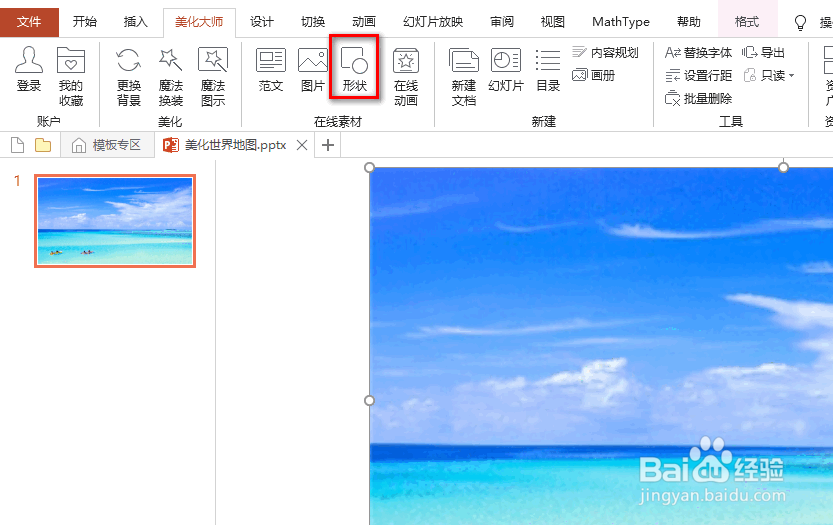The width and height of the screenshot is (833, 525).
Task: Switch to 动画 ribbon tab
Action: [x=364, y=22]
